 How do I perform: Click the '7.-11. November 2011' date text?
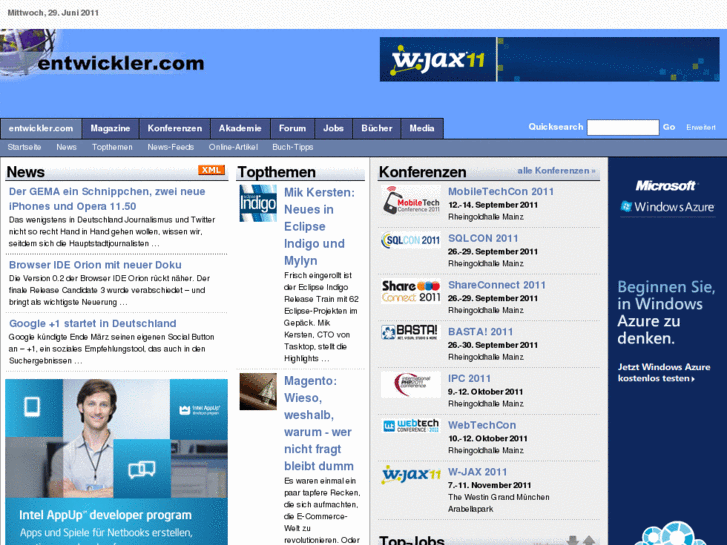coord(489,485)
